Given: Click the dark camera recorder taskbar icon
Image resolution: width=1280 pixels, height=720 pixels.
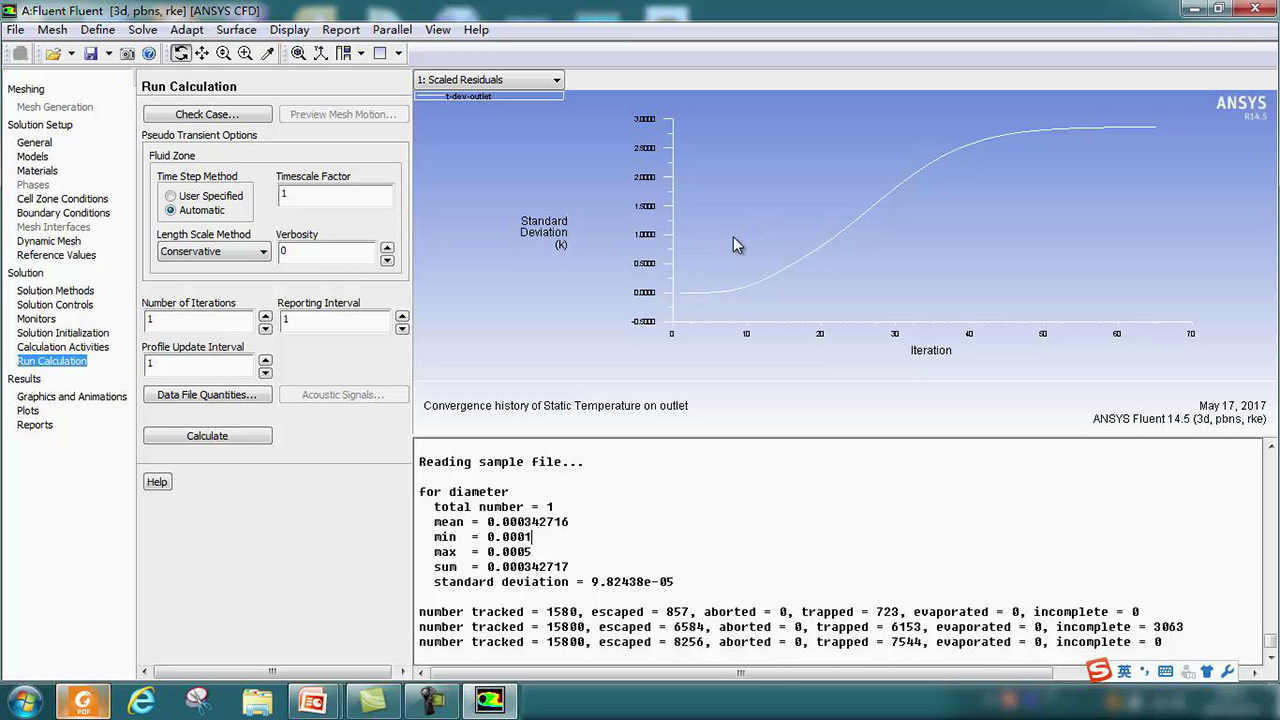Looking at the screenshot, I should pos(431,701).
